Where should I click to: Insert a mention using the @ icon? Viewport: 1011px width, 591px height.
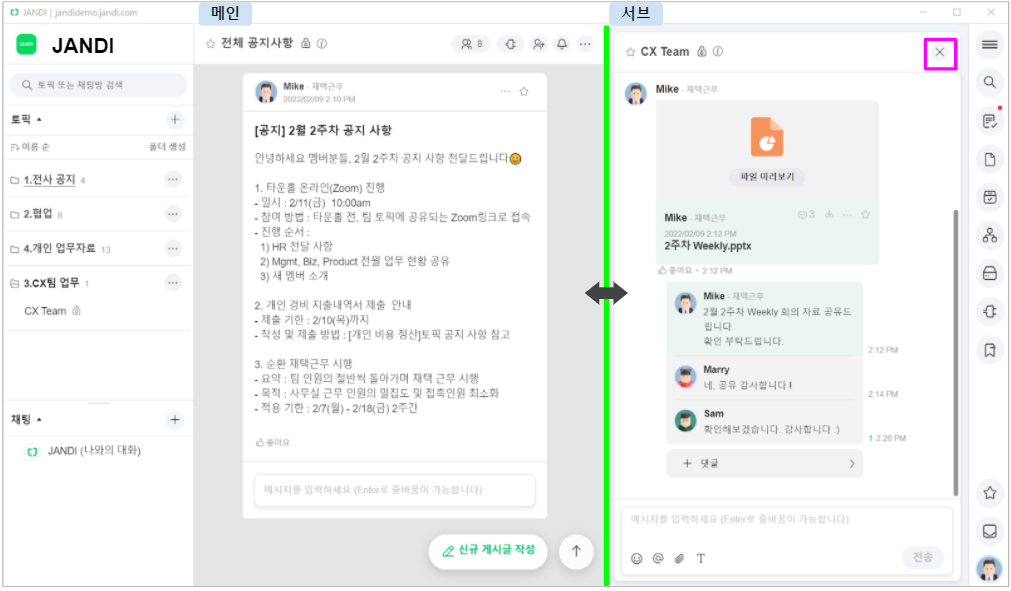[x=658, y=559]
